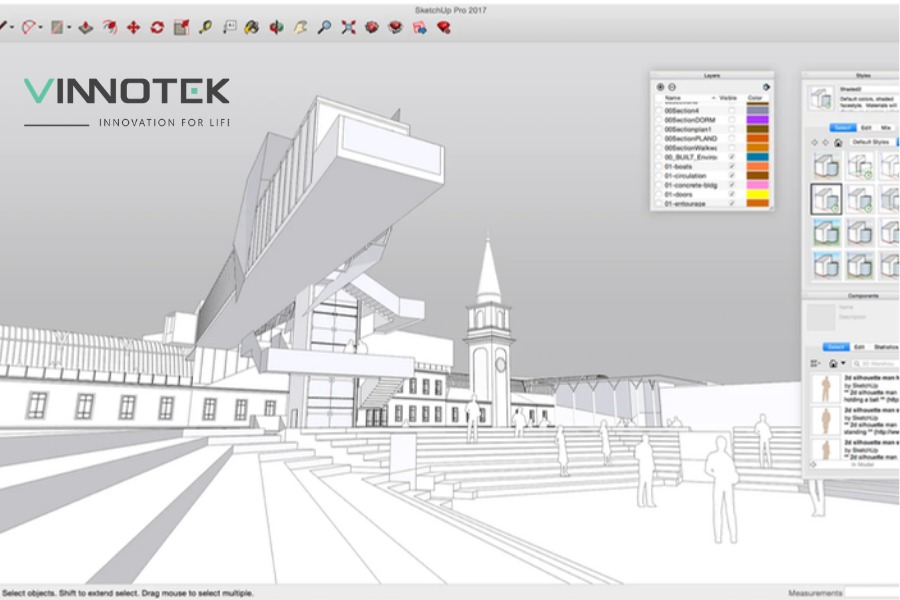Click Styles back navigation arrow
Screen dimensions: 900x600
click(814, 142)
